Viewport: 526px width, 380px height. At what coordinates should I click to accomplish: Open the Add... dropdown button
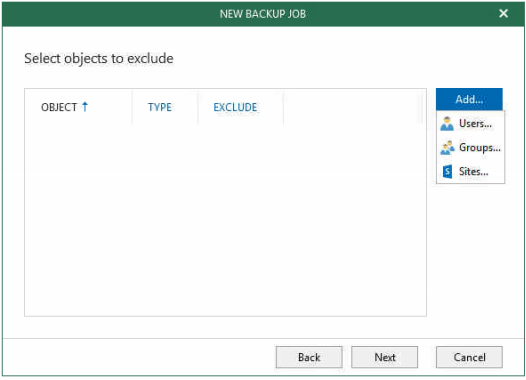(469, 99)
